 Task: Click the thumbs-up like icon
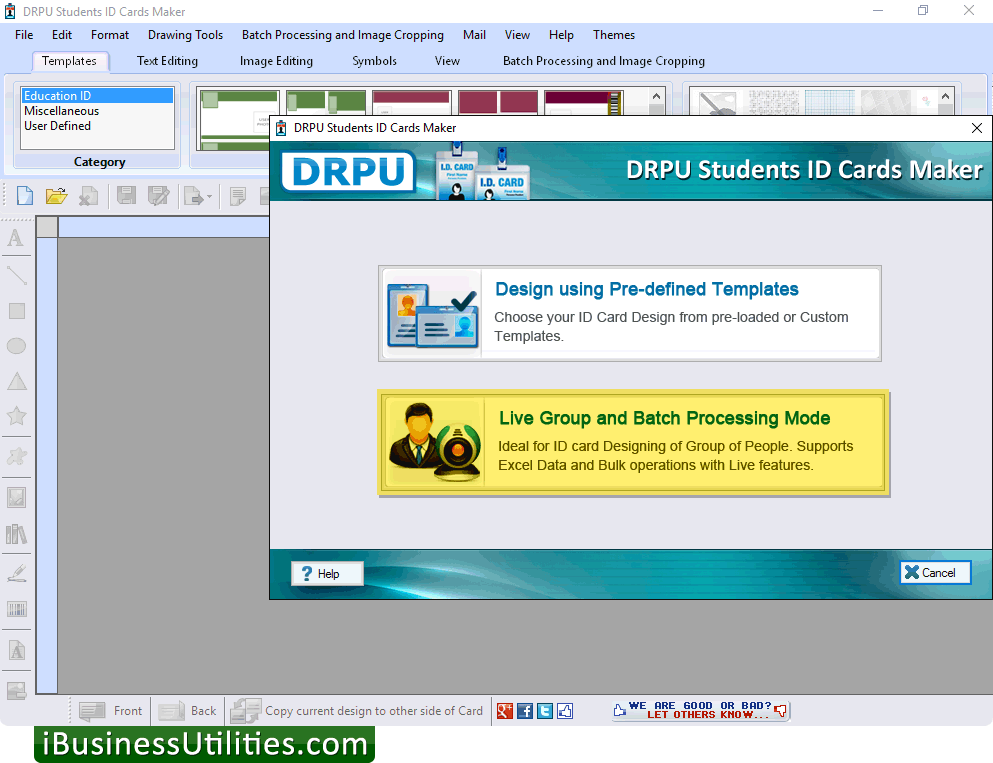565,711
